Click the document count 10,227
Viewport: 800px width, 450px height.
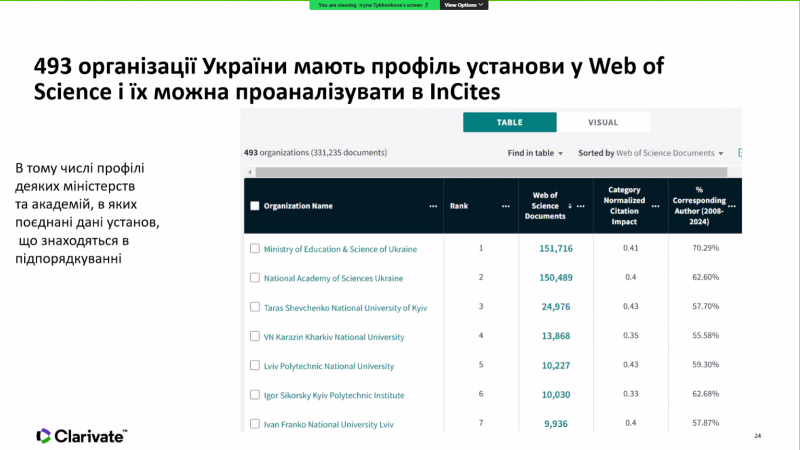tap(556, 365)
